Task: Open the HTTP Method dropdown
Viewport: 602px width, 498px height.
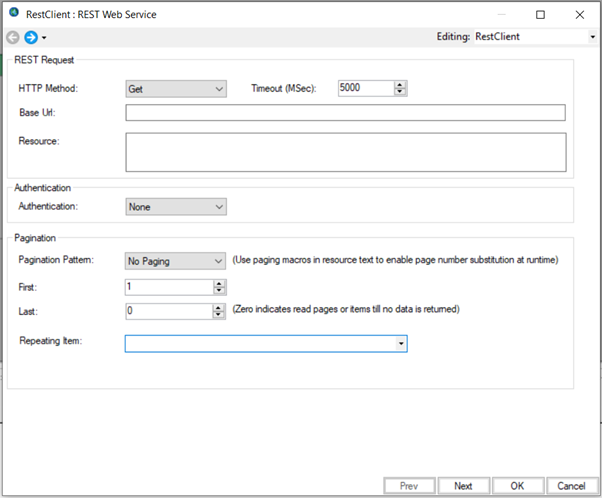Action: pos(176,88)
